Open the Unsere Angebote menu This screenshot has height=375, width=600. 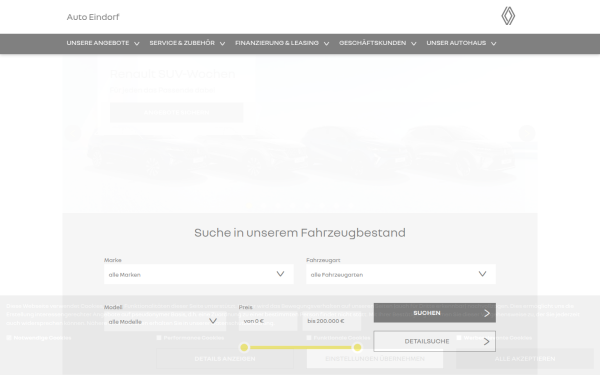click(103, 43)
